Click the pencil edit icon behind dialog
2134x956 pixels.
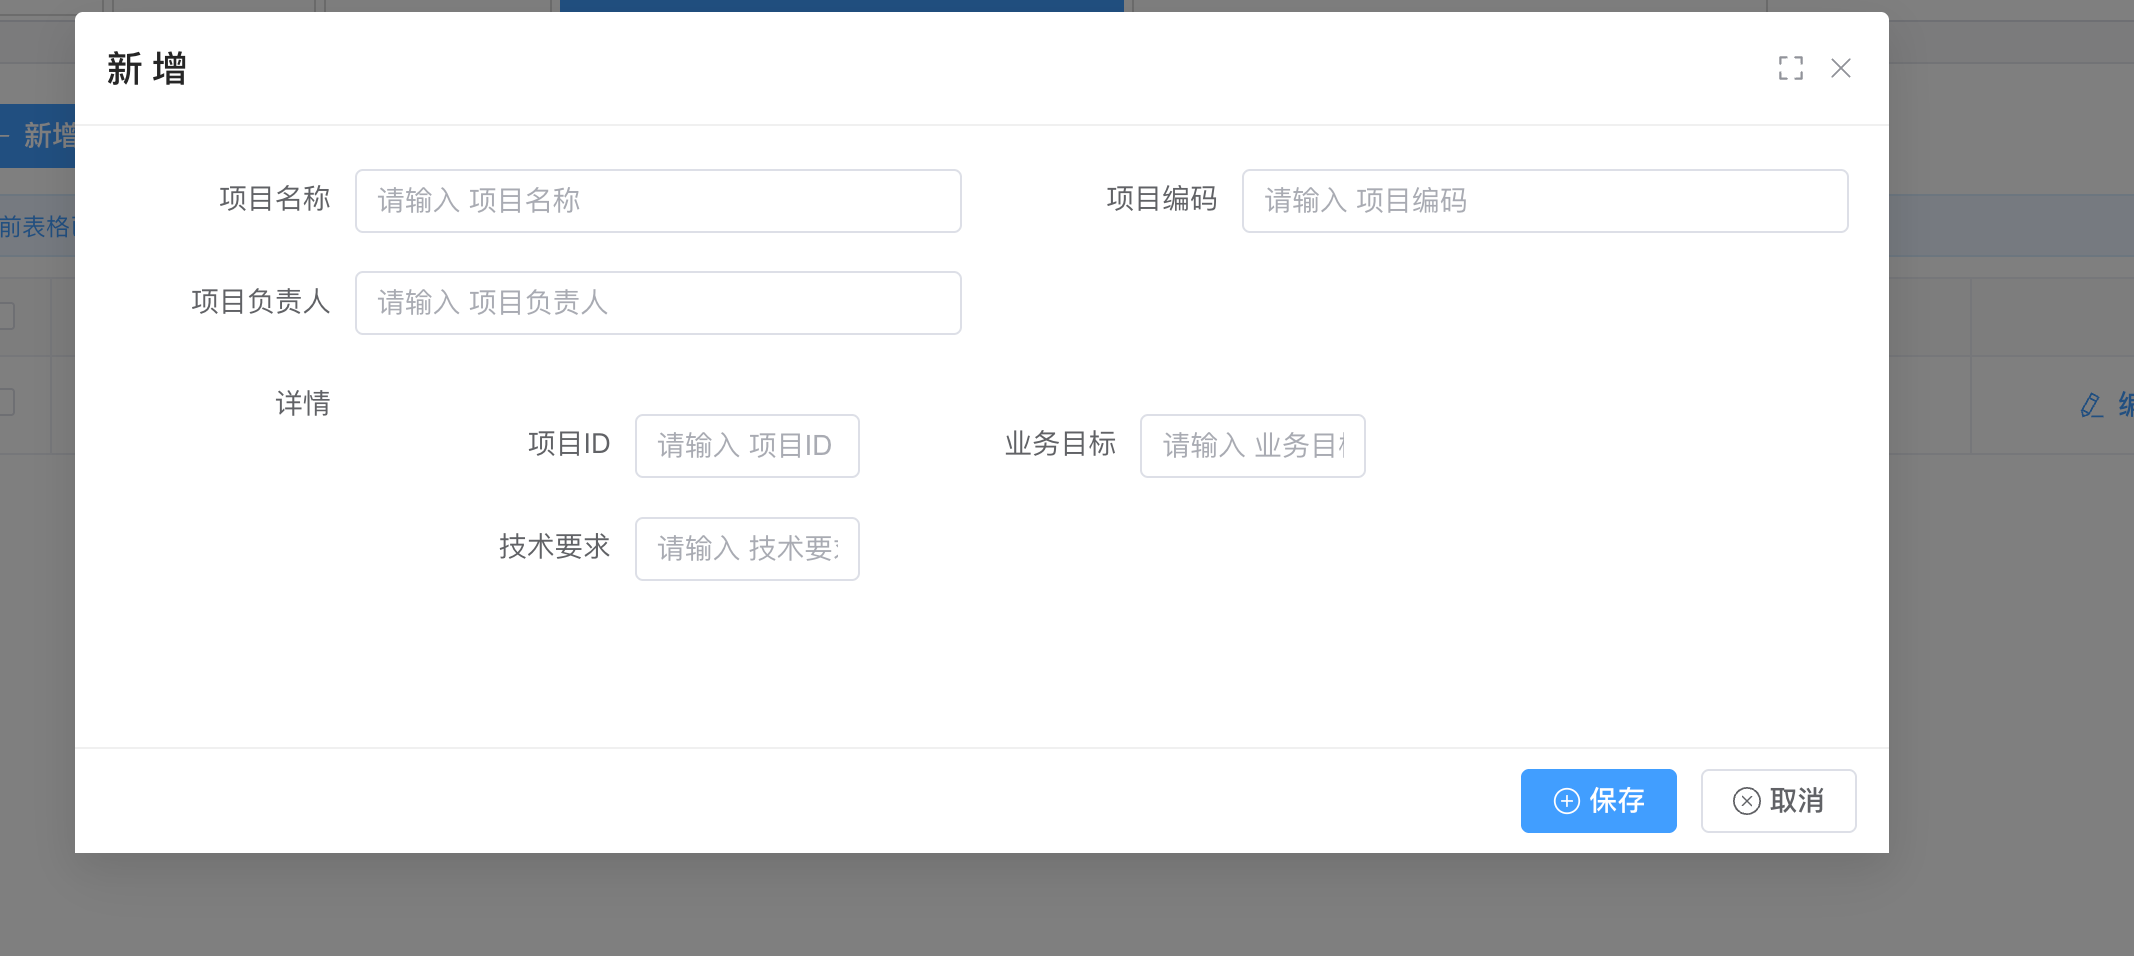coord(2091,405)
